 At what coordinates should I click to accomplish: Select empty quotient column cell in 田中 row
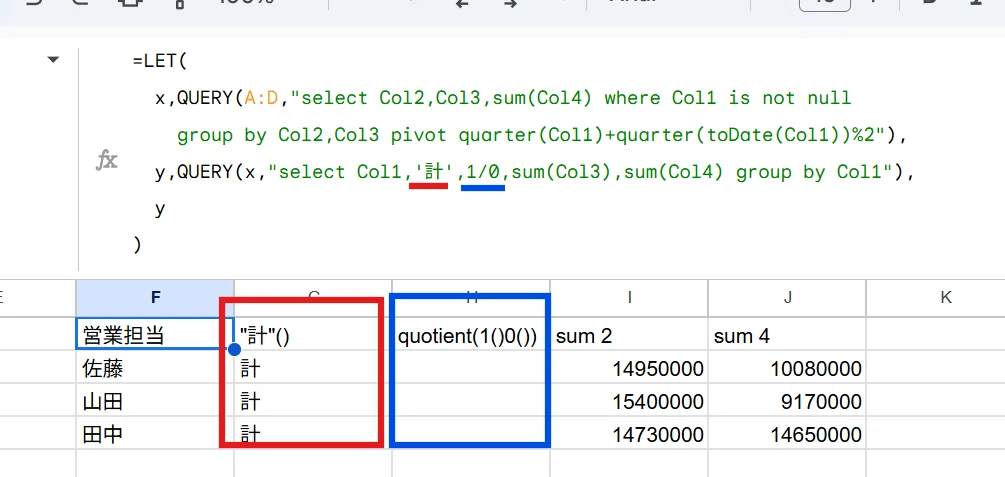click(471, 434)
